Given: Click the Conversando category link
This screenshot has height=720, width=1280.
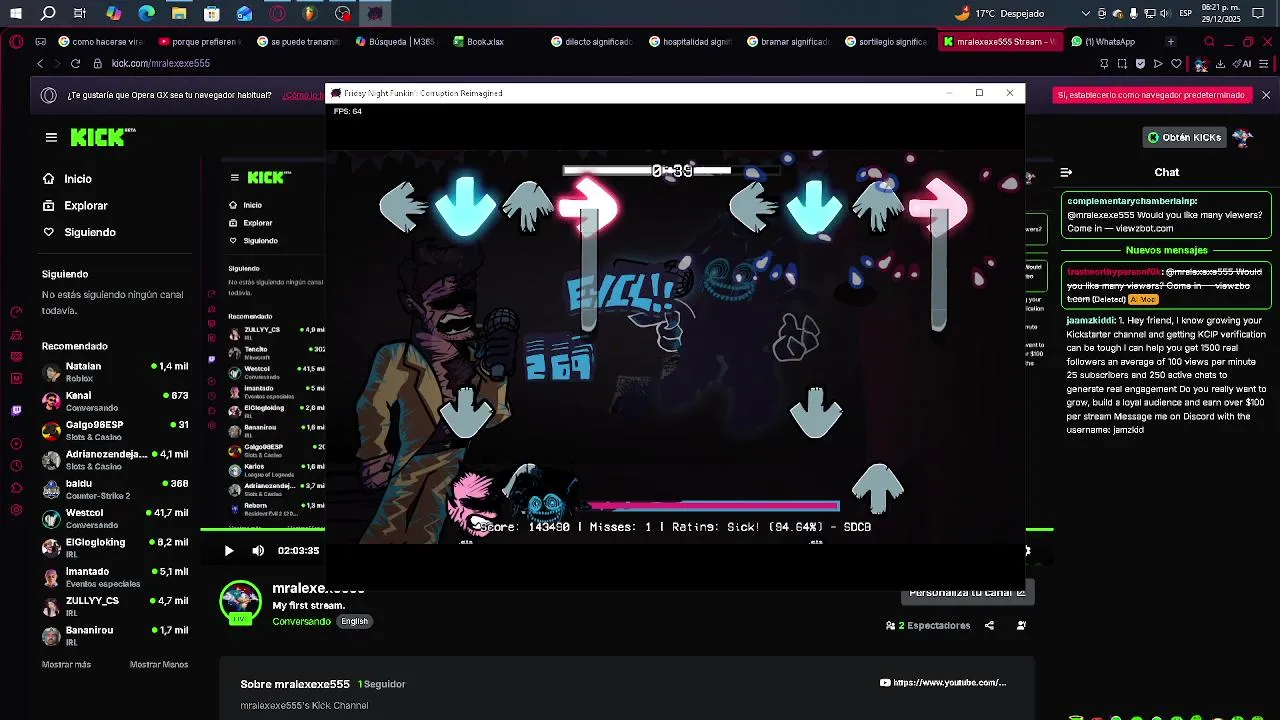Looking at the screenshot, I should pyautogui.click(x=301, y=622).
